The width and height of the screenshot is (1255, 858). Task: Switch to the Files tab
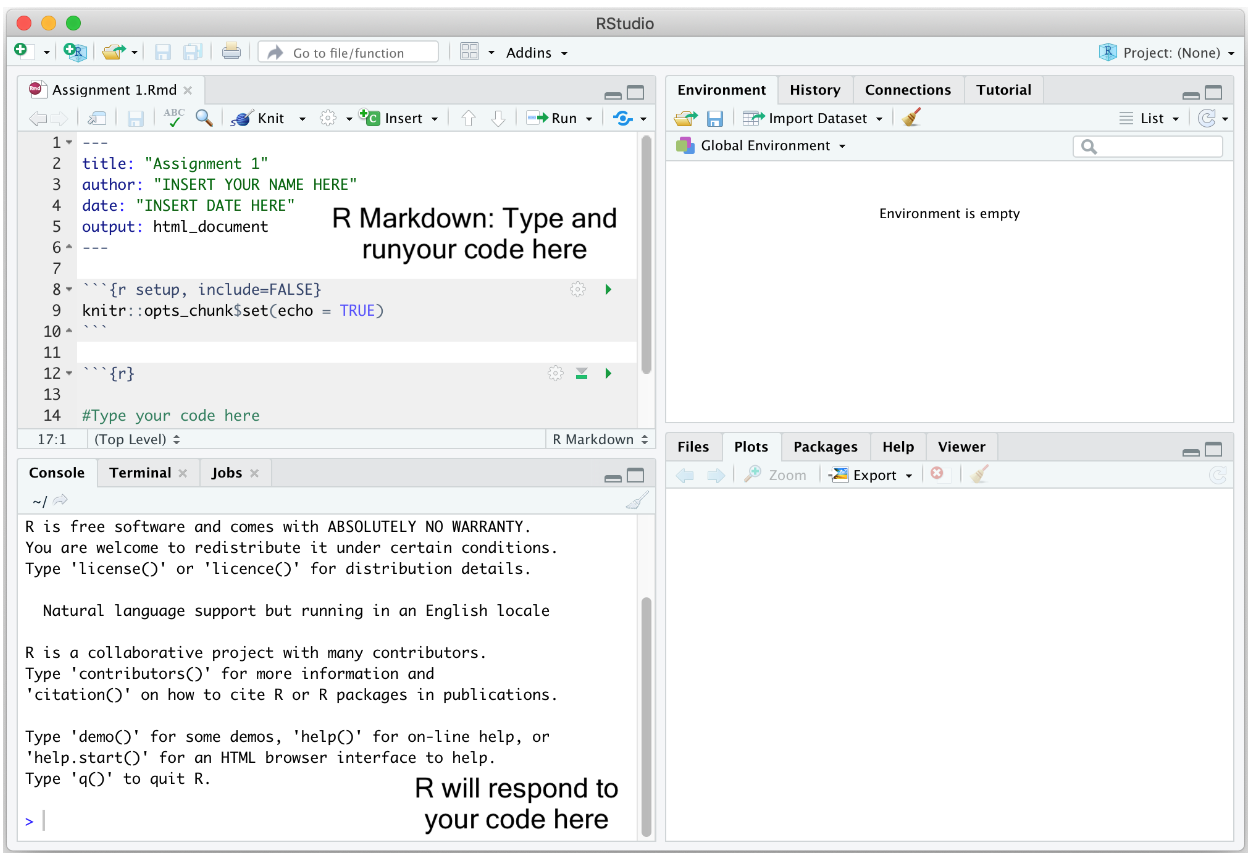click(693, 447)
